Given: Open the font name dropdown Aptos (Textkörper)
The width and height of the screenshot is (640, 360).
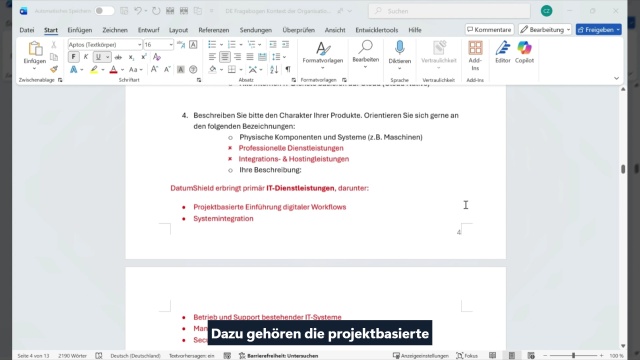Looking at the screenshot, I should point(139,44).
